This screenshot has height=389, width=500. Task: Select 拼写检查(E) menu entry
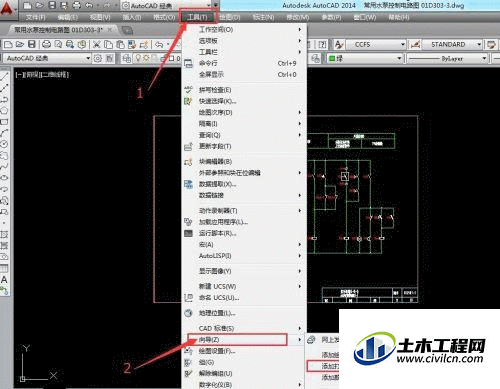244,90
